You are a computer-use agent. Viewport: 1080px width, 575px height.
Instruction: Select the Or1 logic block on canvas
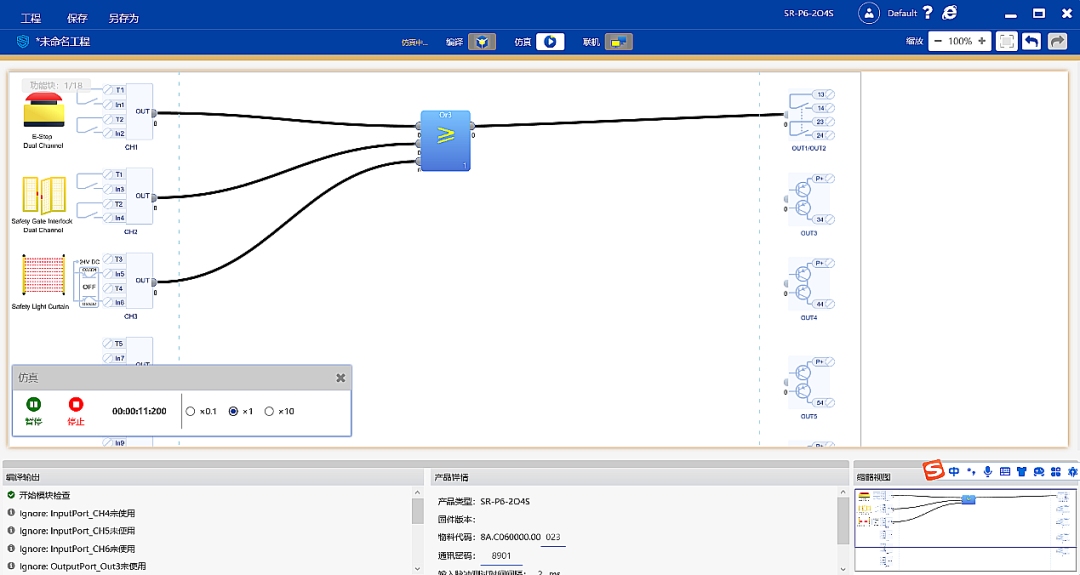tap(445, 141)
